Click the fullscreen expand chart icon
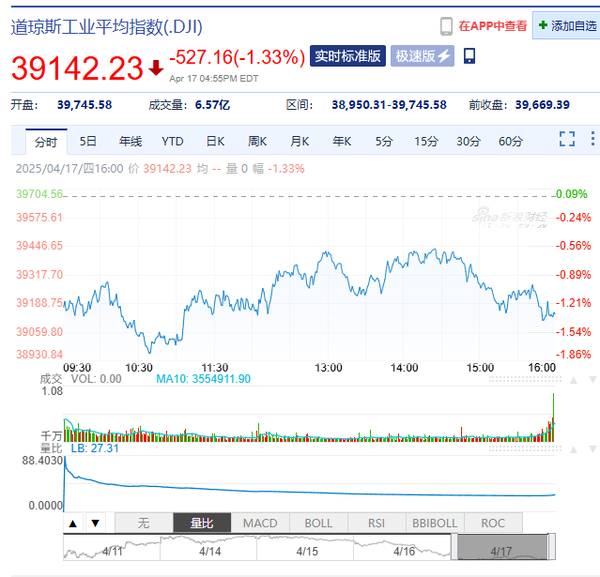Image resolution: width=600 pixels, height=577 pixels. coord(567,139)
